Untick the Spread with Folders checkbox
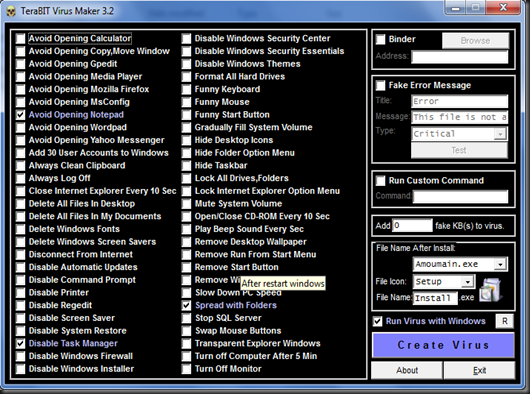The image size is (530, 394). pos(187,305)
